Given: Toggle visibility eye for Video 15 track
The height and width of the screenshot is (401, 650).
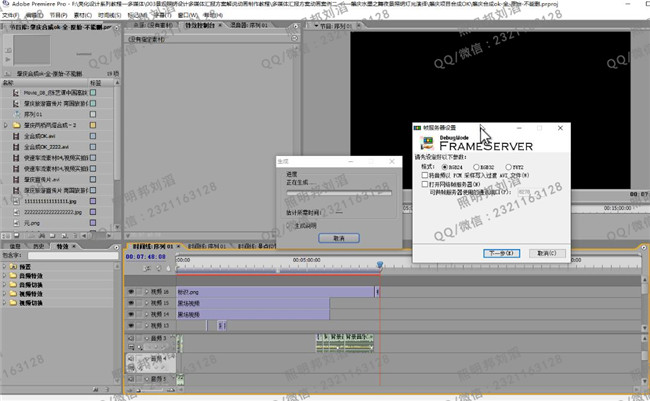Looking at the screenshot, I should 131,303.
